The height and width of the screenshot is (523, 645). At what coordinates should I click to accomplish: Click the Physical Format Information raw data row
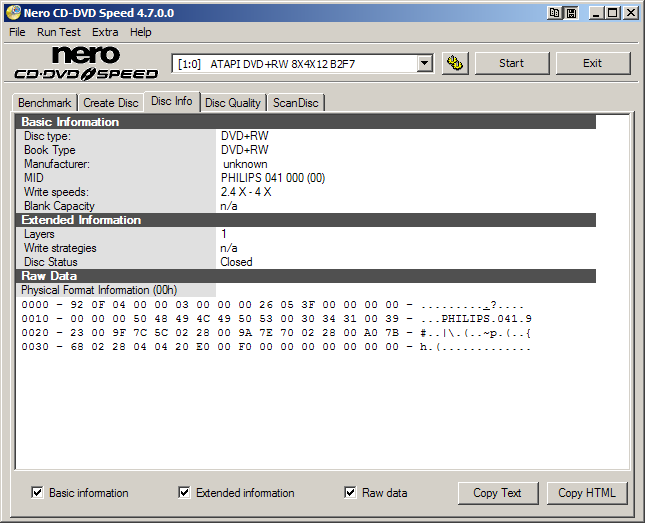tap(100, 290)
